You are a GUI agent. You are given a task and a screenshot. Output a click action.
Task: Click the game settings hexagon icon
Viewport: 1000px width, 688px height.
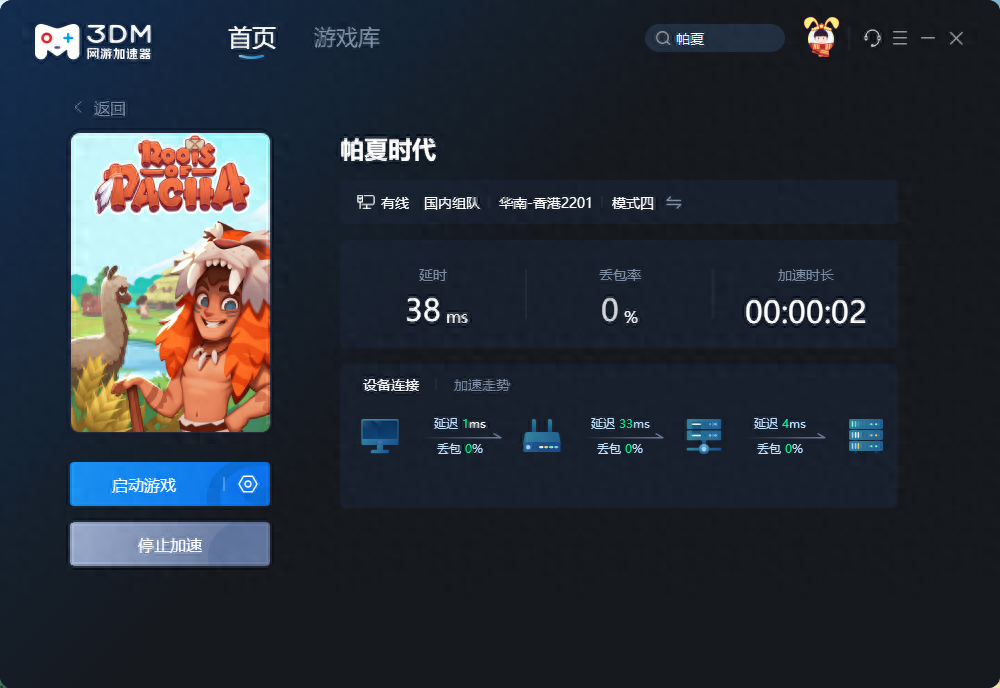pos(248,484)
